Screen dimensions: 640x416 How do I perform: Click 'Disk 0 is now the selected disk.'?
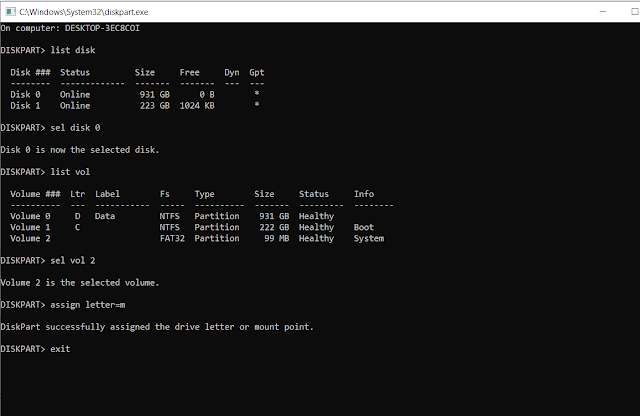pos(80,150)
